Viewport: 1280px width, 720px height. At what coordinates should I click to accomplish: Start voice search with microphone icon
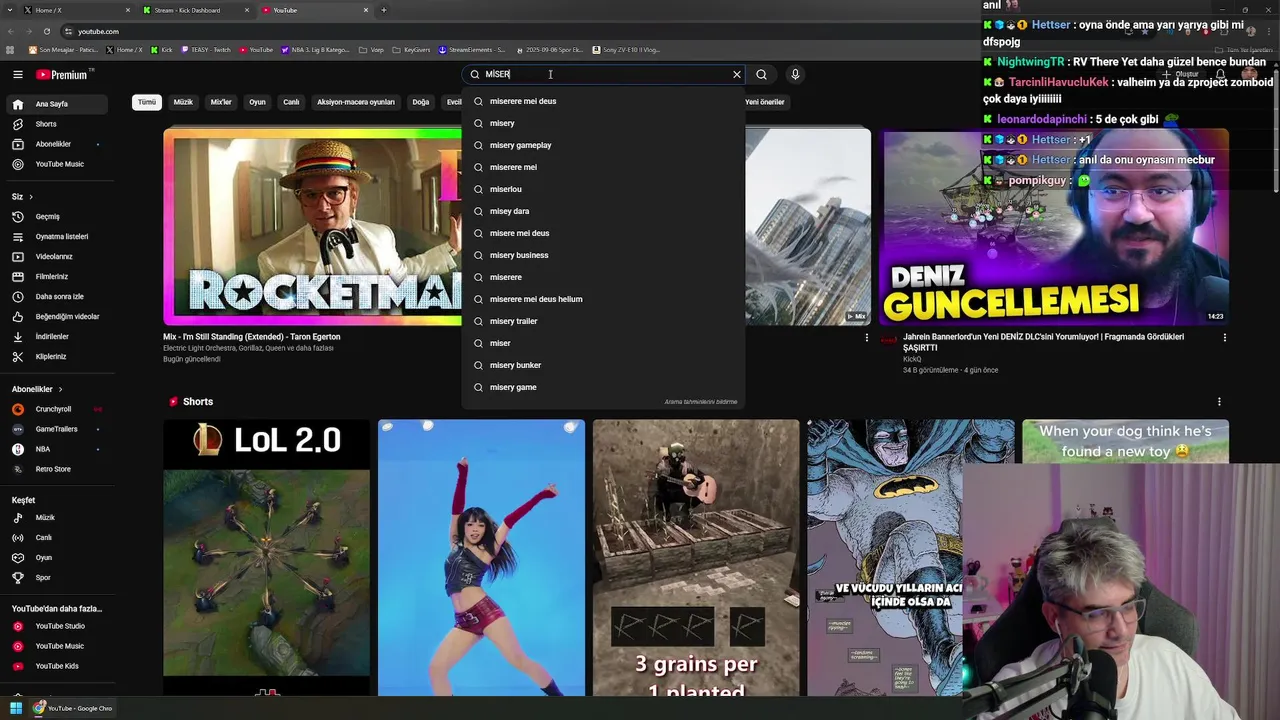point(795,74)
